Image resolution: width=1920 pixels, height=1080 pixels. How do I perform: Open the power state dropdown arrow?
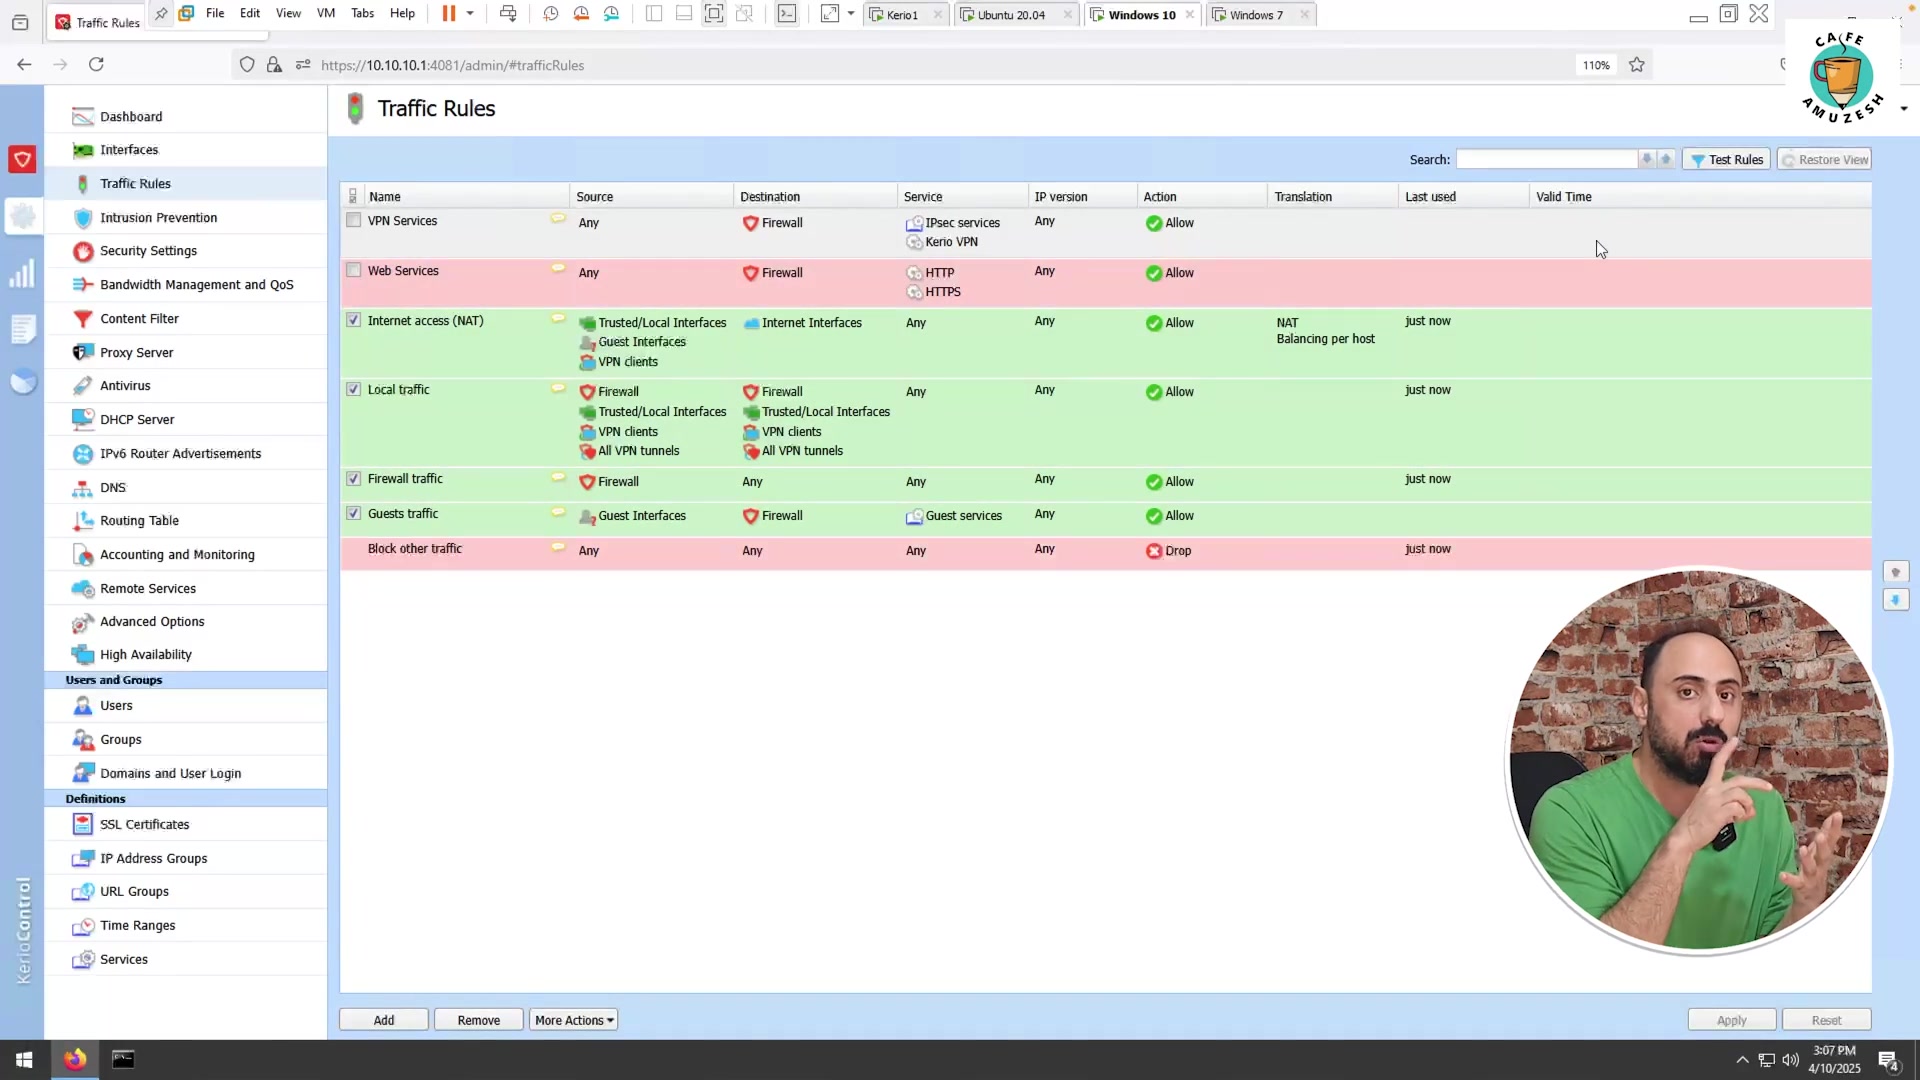pyautogui.click(x=470, y=14)
